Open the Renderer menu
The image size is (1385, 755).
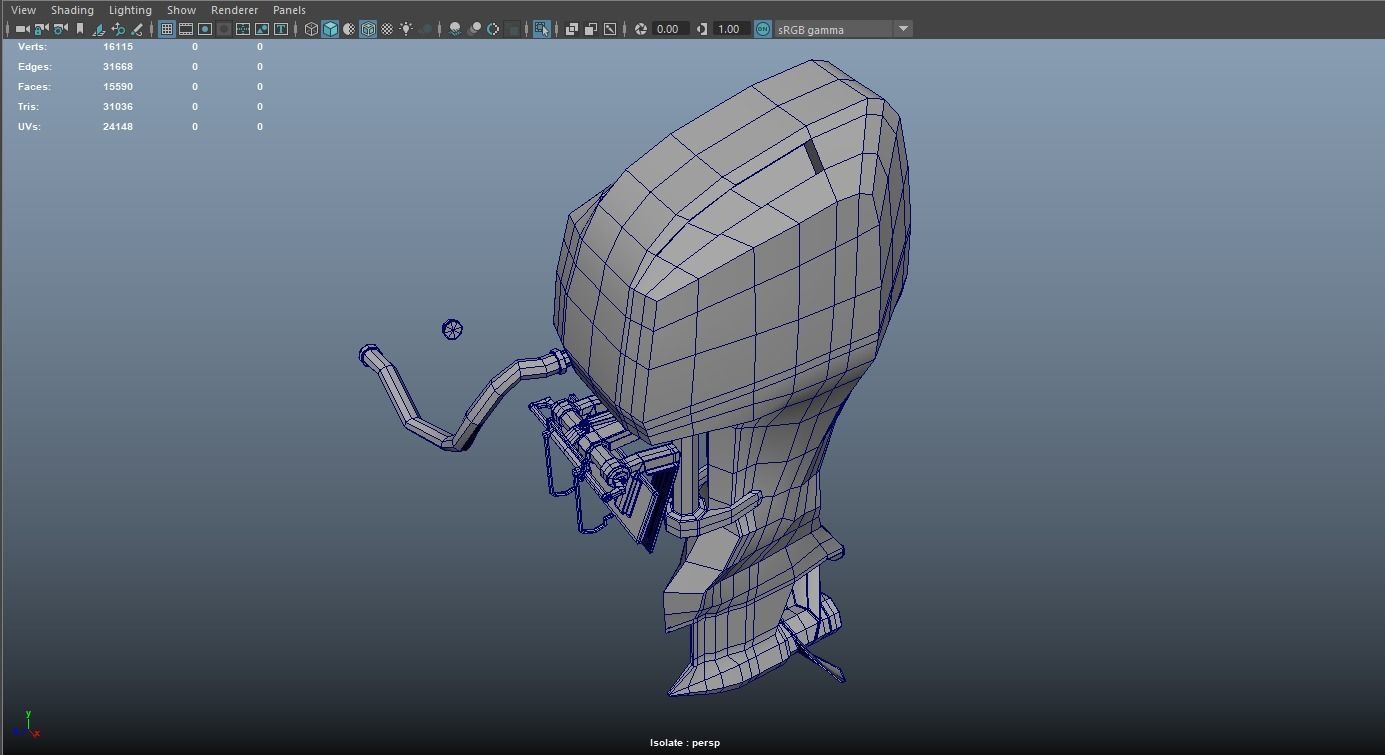[x=234, y=10]
